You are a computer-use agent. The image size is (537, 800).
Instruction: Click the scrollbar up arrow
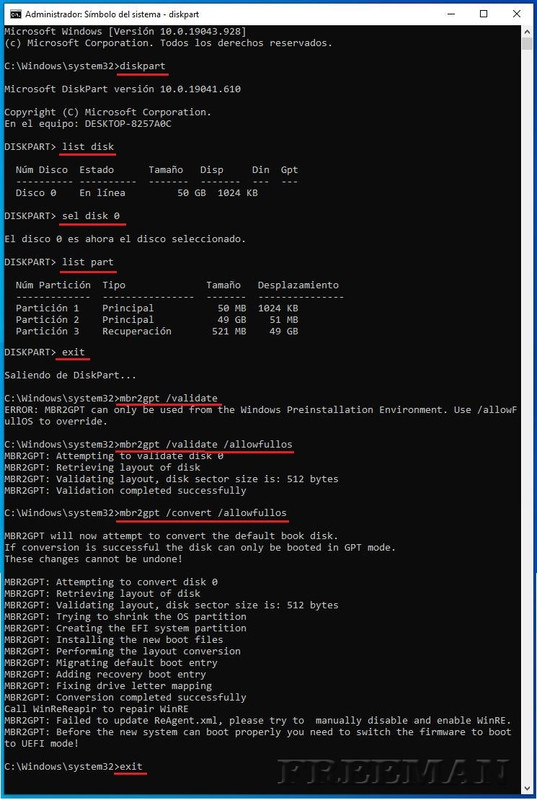(x=527, y=31)
